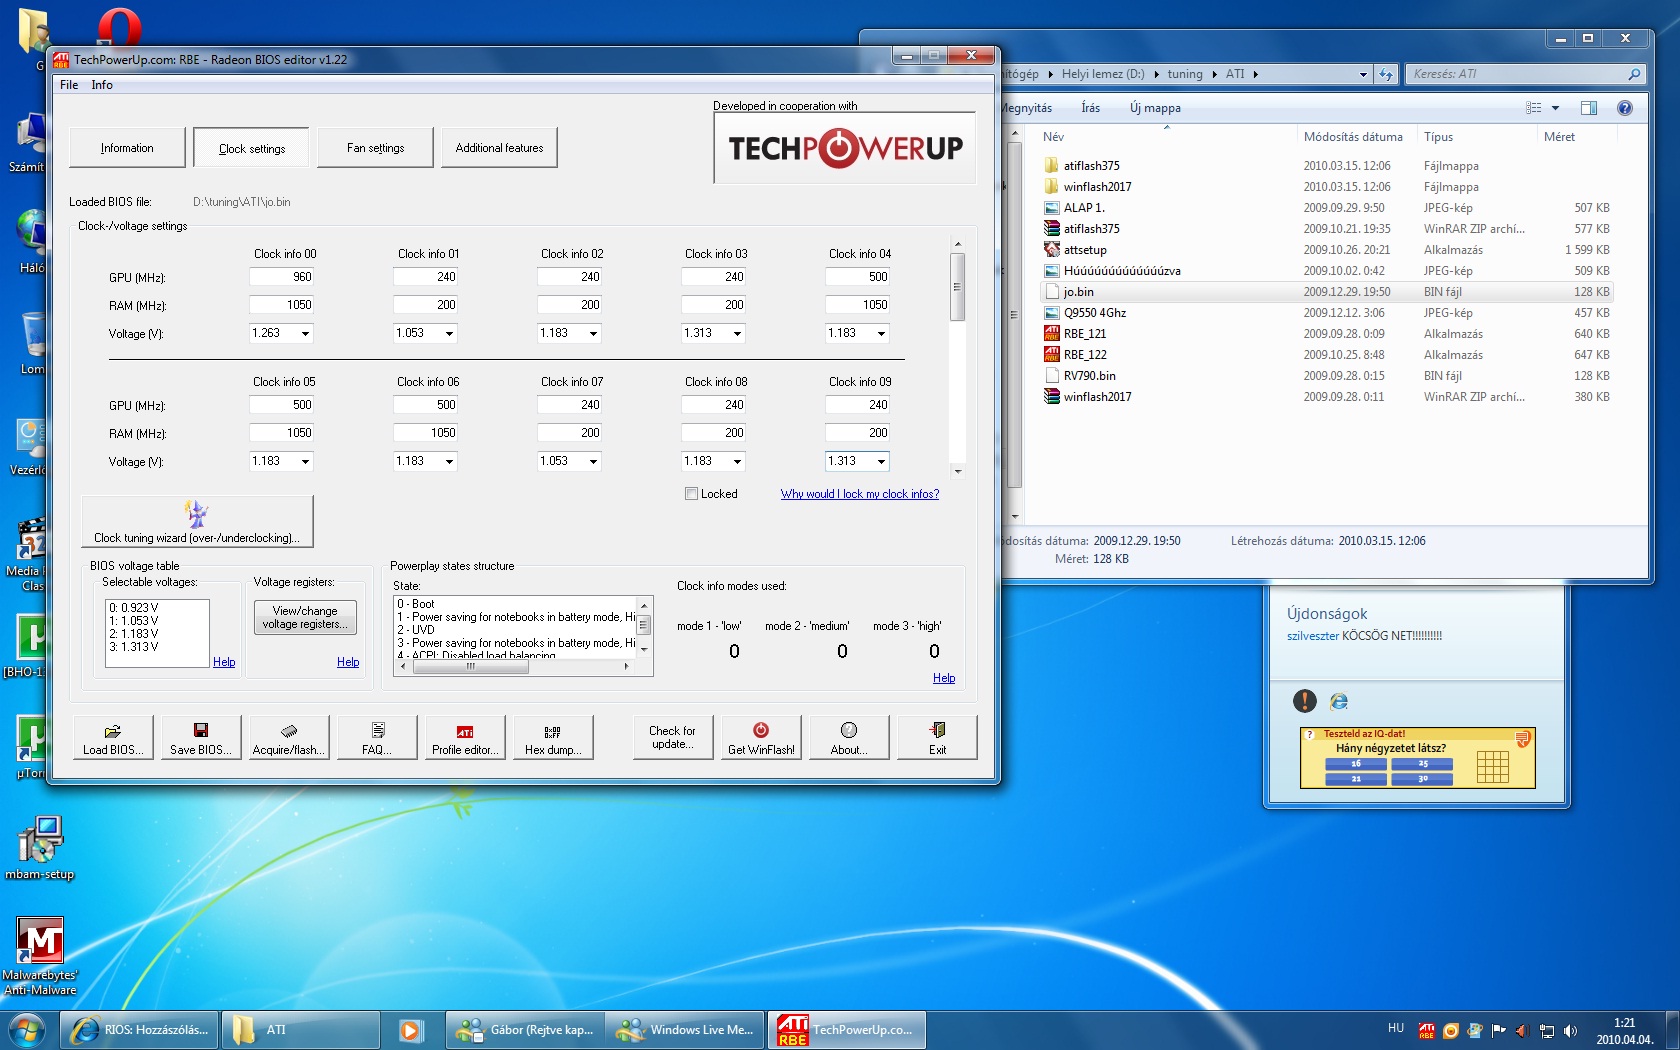The height and width of the screenshot is (1050, 1680).
Task: Click Írás in Explorer toolbar
Action: 1090,108
